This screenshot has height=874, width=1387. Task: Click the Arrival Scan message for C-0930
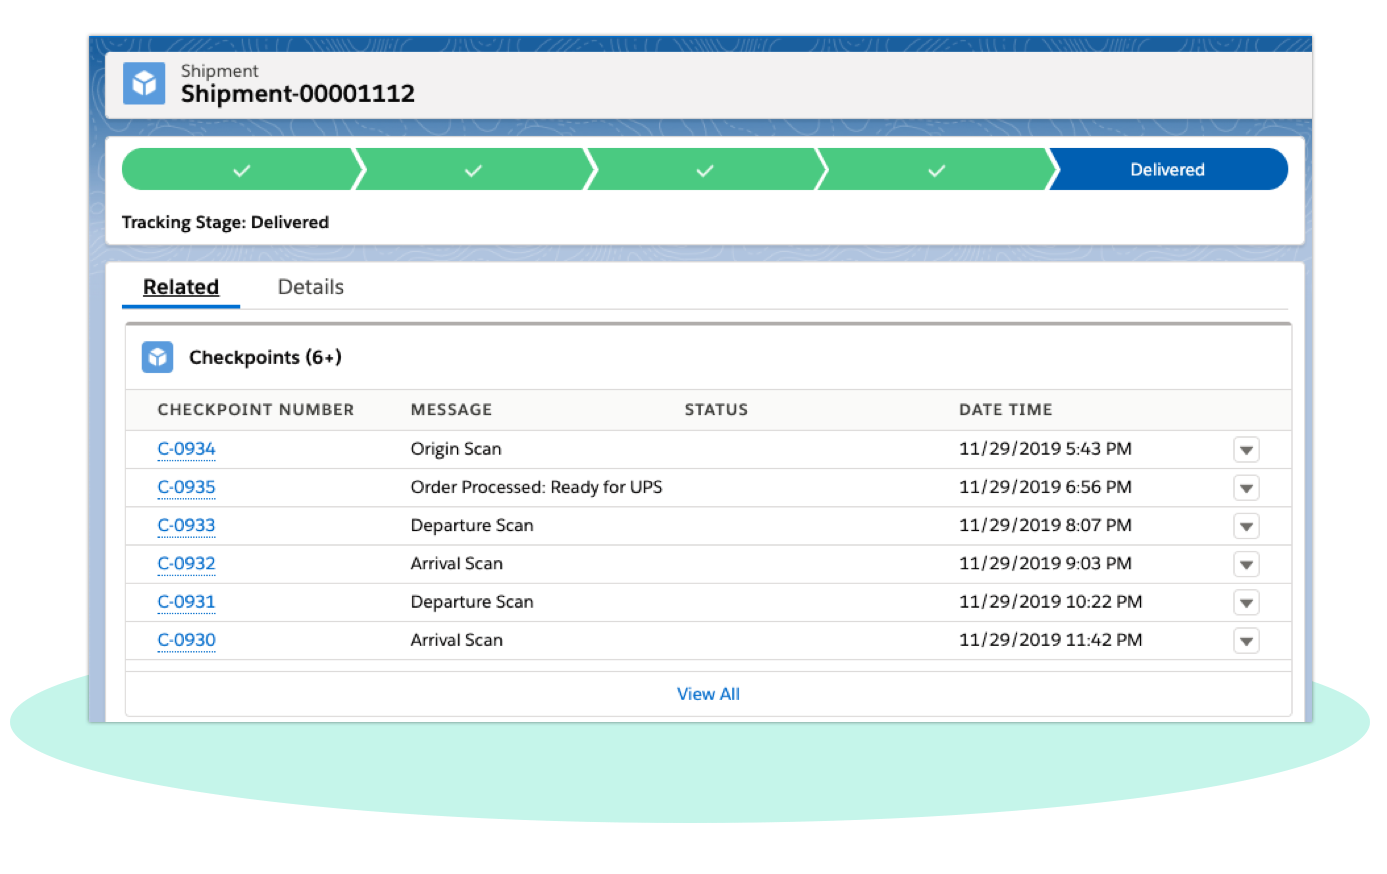(x=457, y=640)
